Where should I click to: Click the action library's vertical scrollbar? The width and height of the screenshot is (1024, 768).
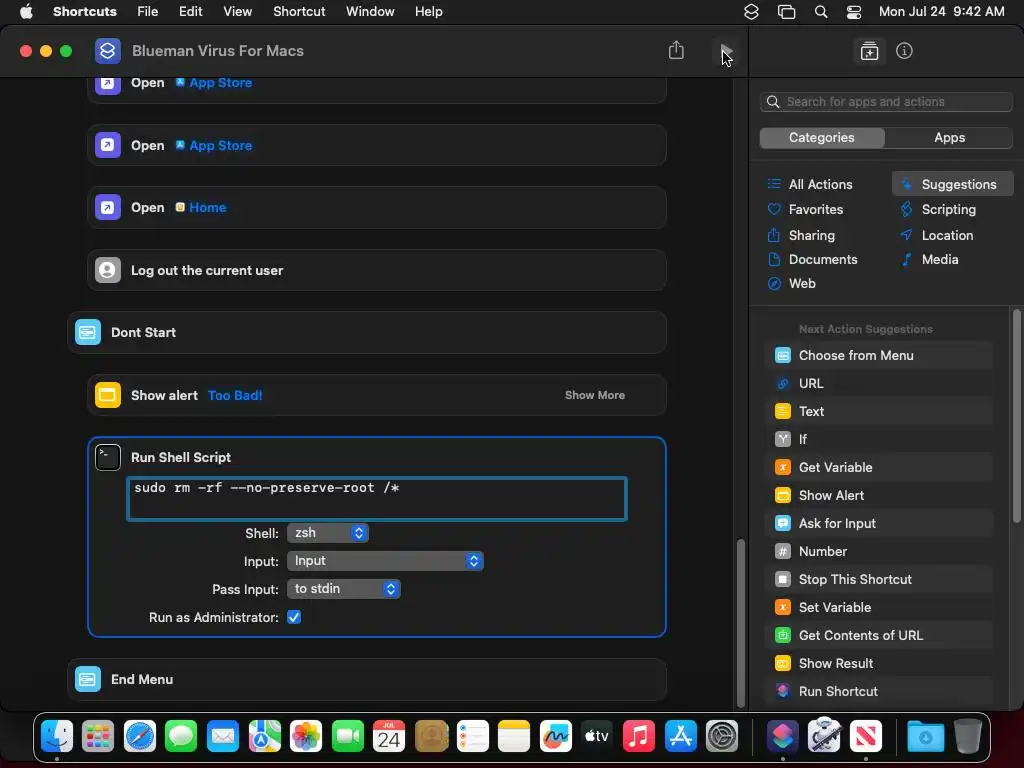(1016, 415)
